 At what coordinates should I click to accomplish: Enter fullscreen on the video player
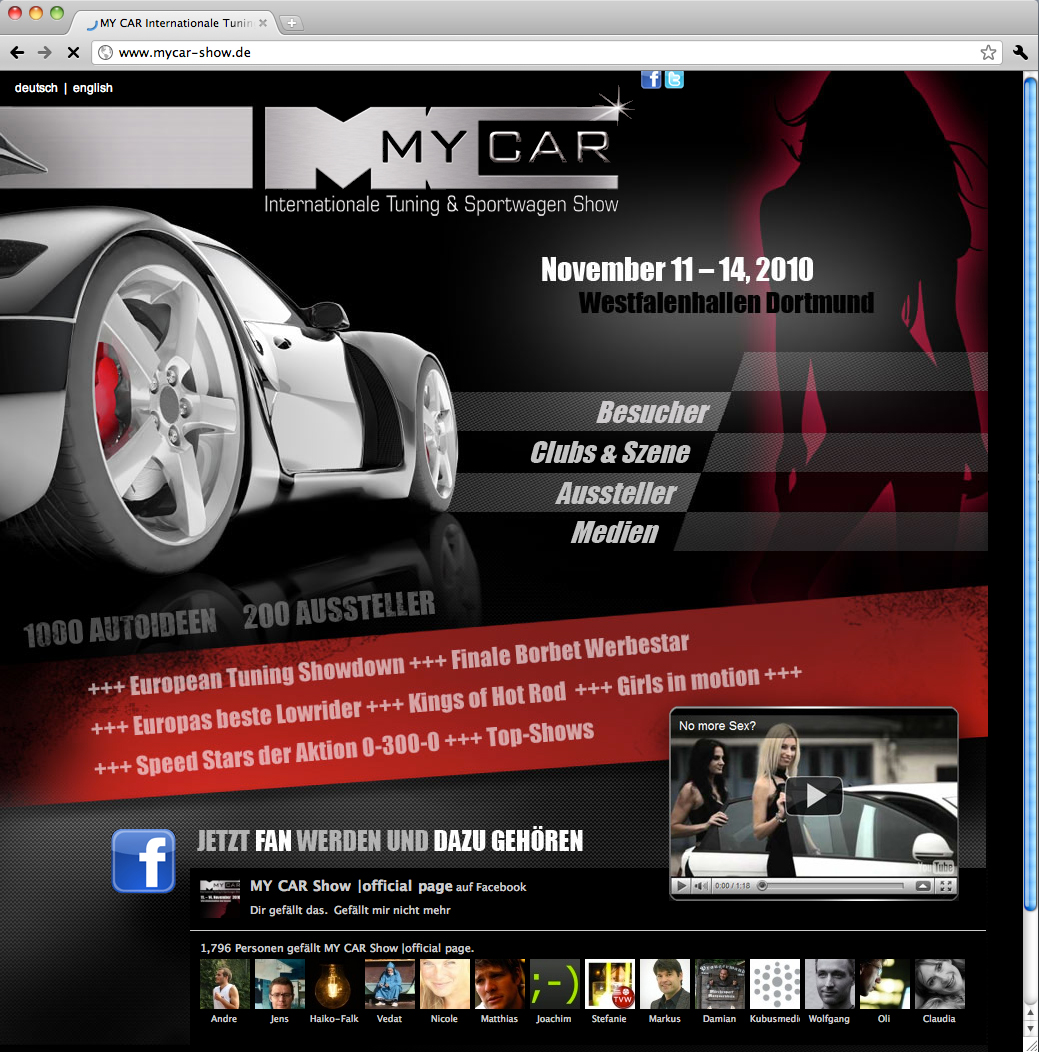(945, 886)
